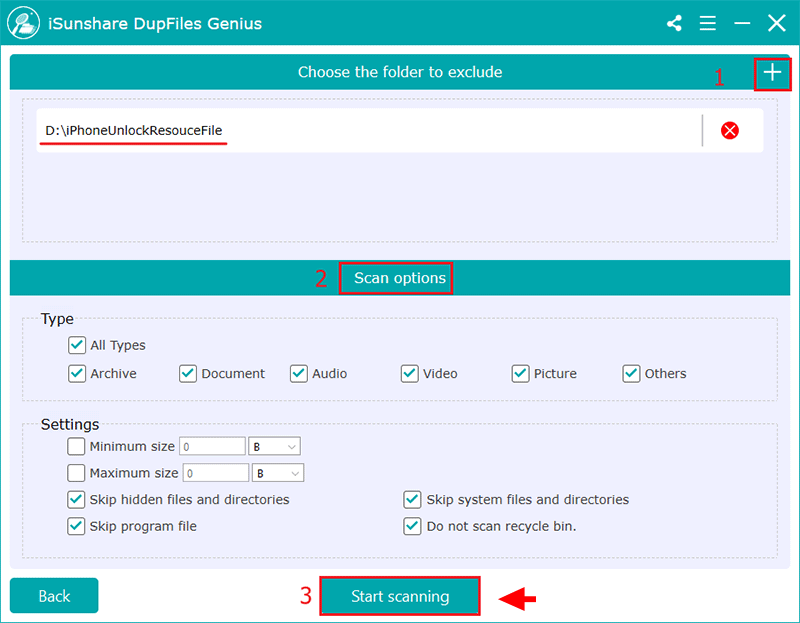Go back using the Back button
800x623 pixels.
point(53,595)
